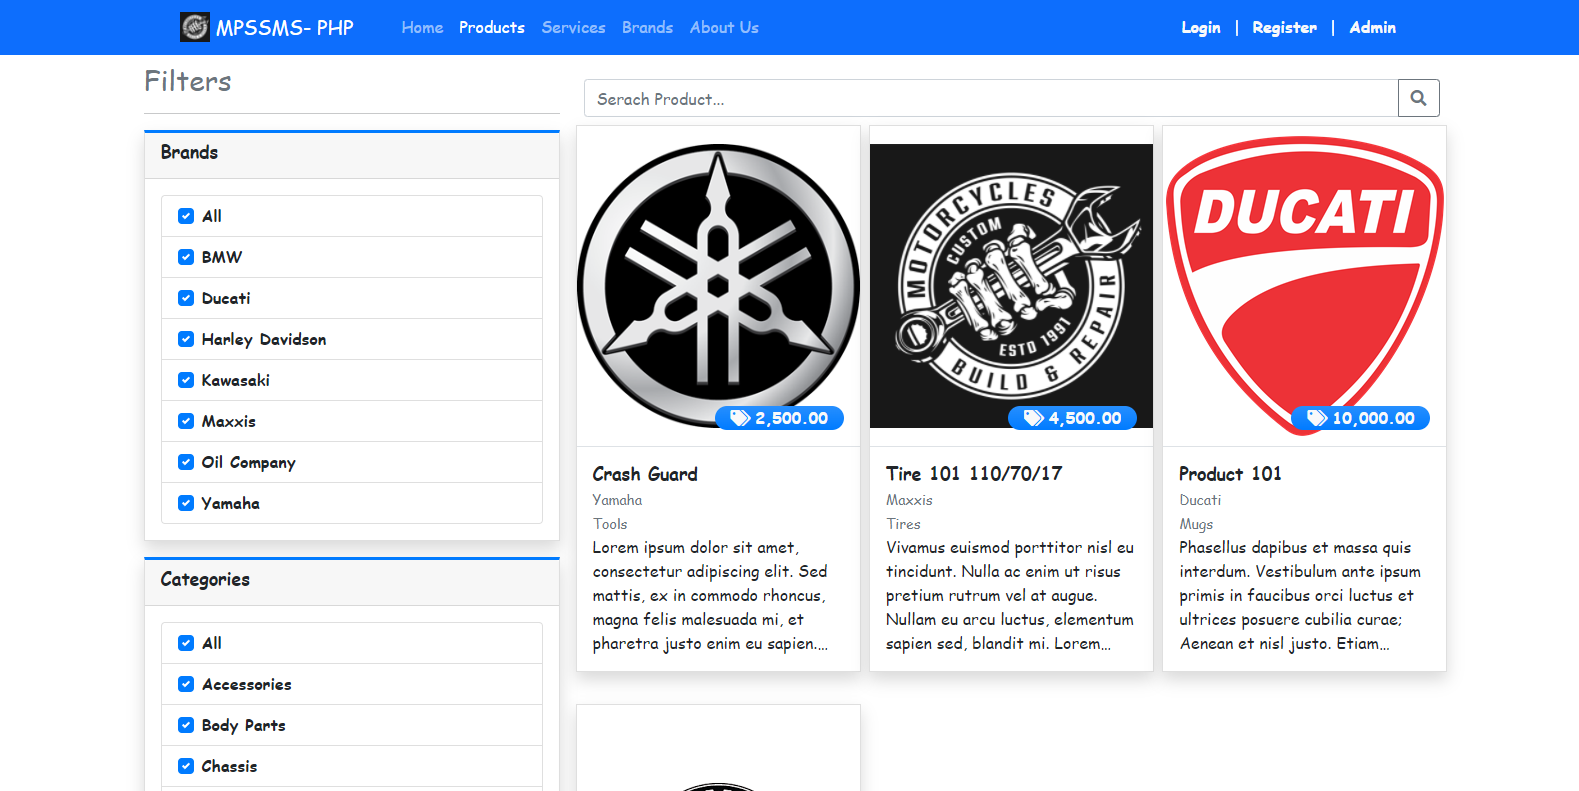The height and width of the screenshot is (791, 1579).
Task: Toggle the All brands checkbox
Action: tap(186, 216)
